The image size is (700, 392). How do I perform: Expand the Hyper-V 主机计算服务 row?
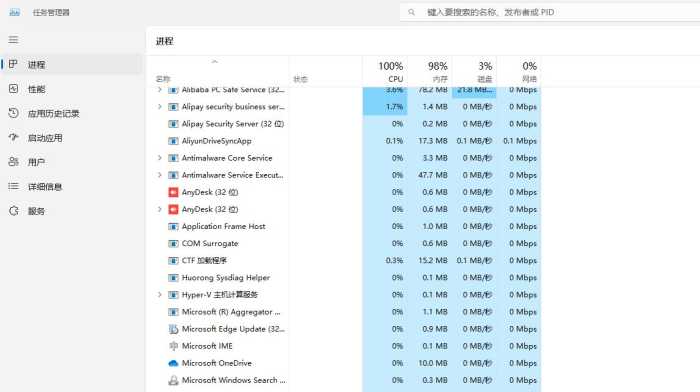point(159,295)
